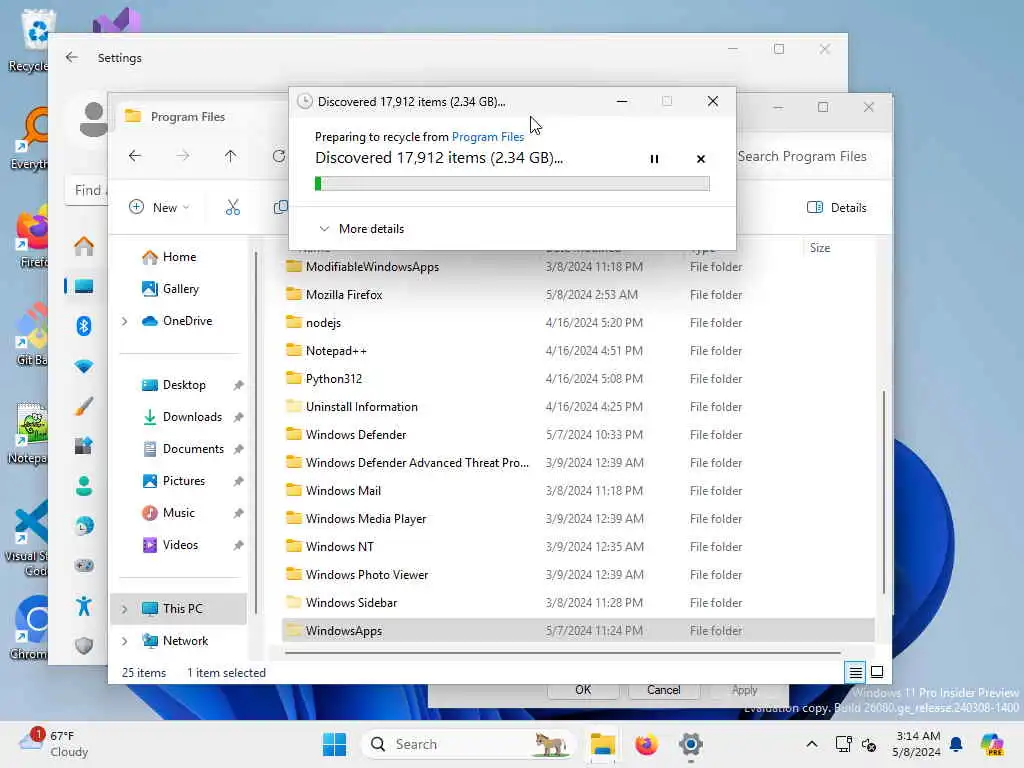Screen dimensions: 1024x768
Task: Select Windows Defender Advanced Threat Protection folder
Action: click(x=578, y=462)
